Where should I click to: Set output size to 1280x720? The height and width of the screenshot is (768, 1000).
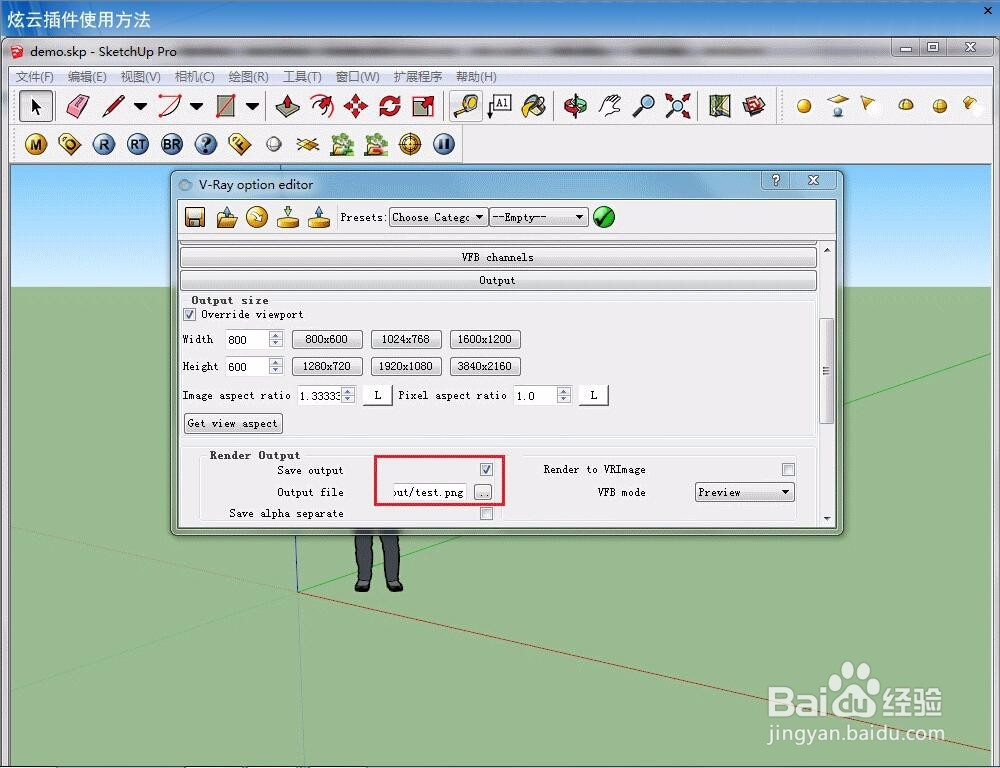coord(327,366)
